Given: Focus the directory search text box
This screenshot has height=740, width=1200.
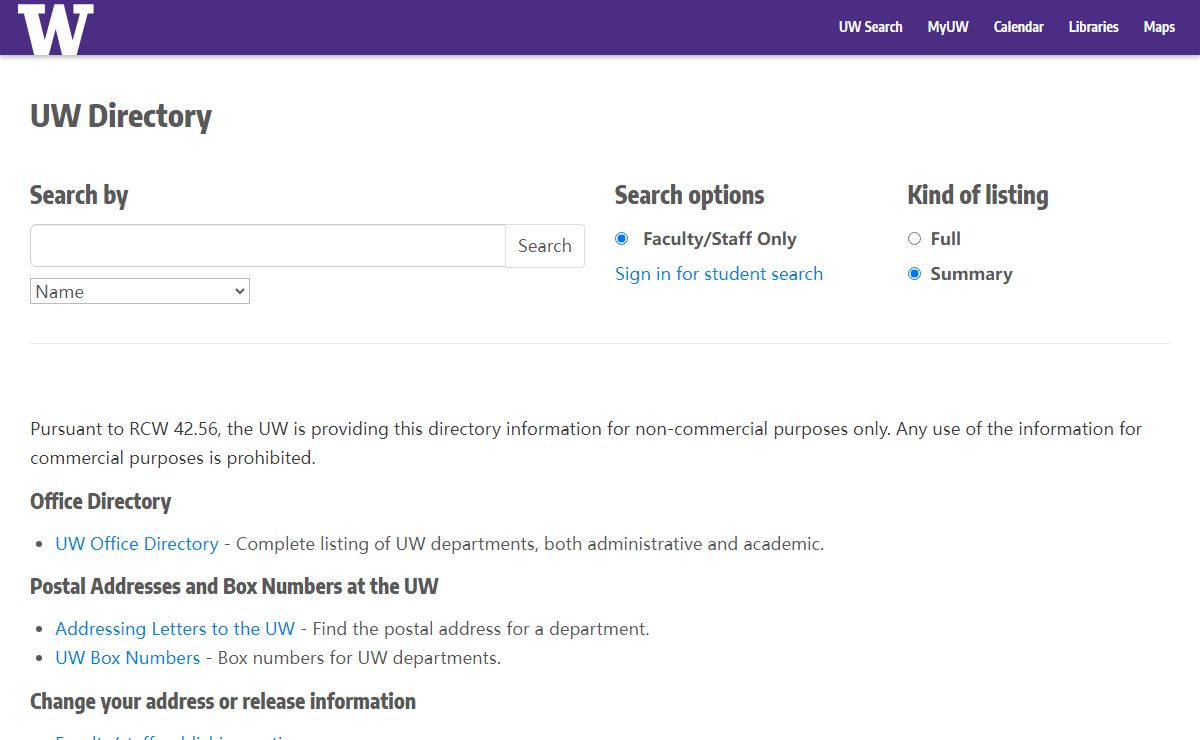Looking at the screenshot, I should pyautogui.click(x=268, y=246).
